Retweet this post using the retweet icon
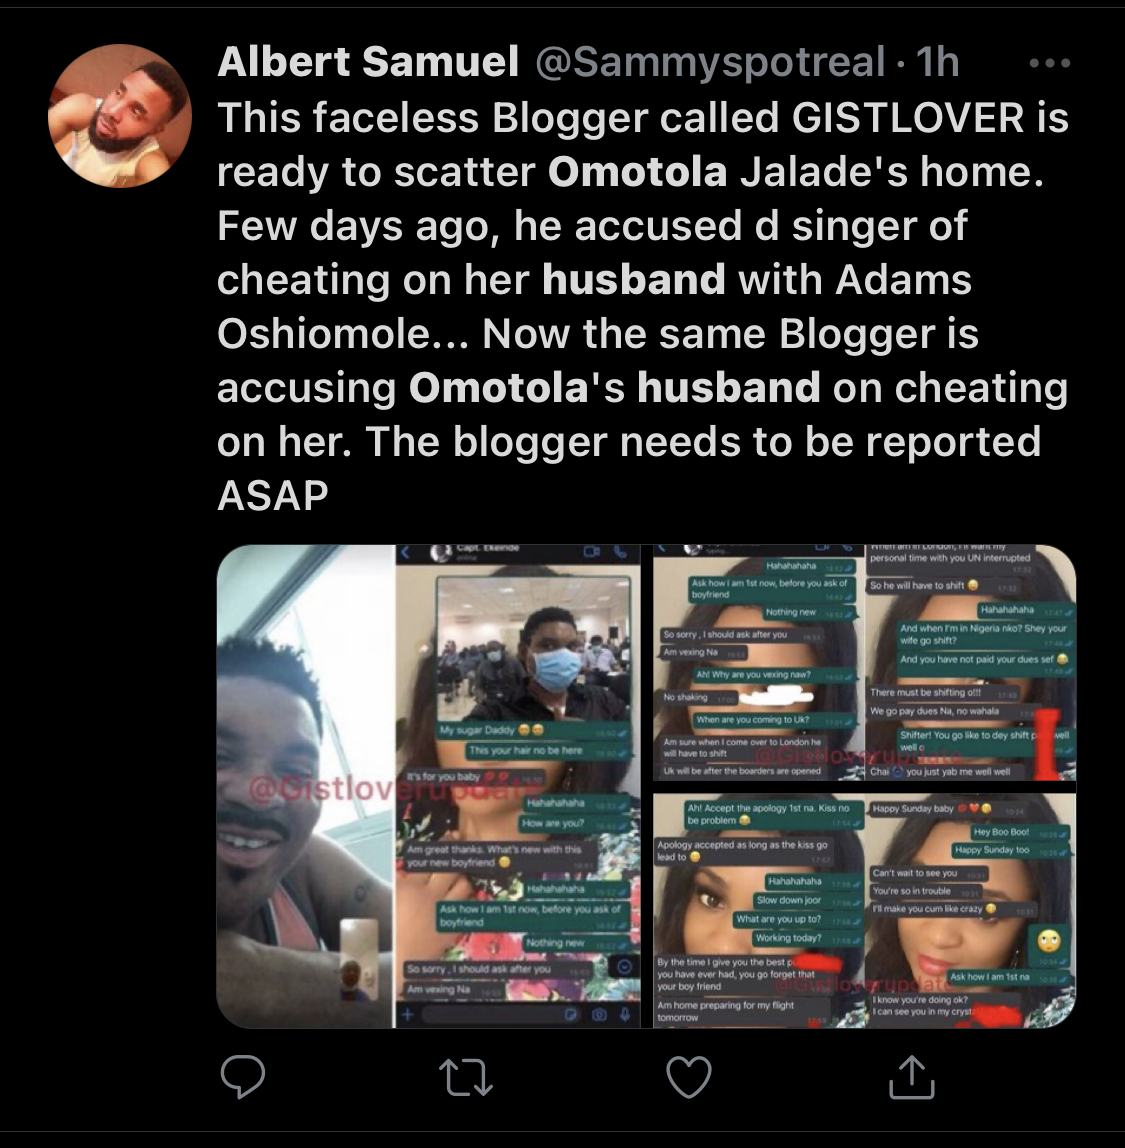 466,1077
